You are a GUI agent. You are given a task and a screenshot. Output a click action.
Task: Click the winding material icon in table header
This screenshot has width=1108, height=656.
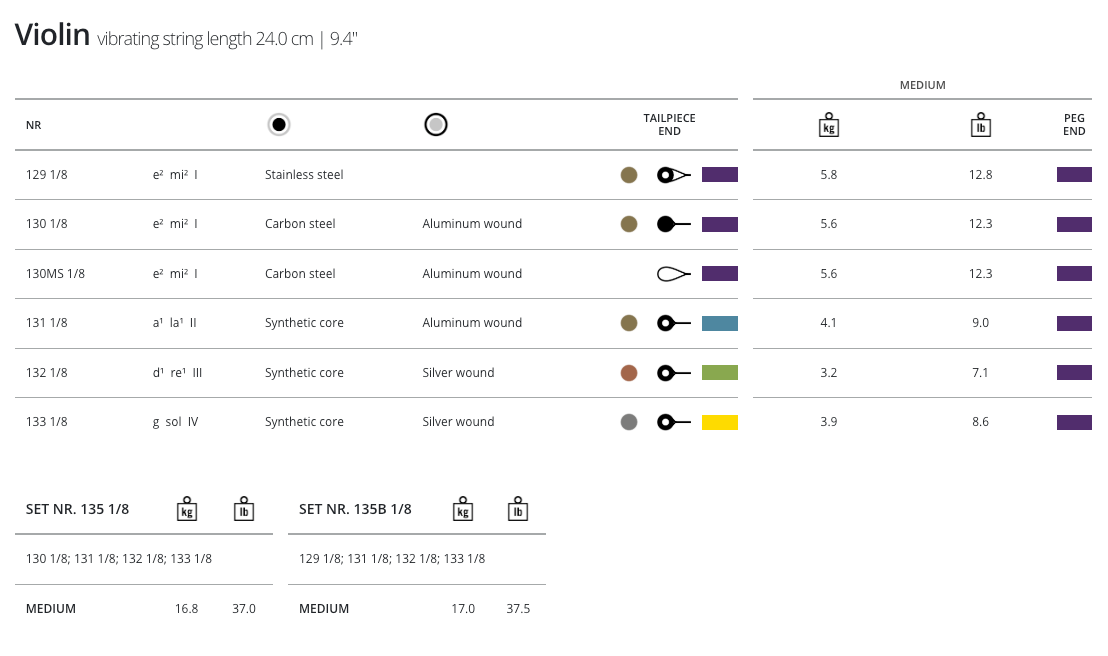click(x=435, y=125)
